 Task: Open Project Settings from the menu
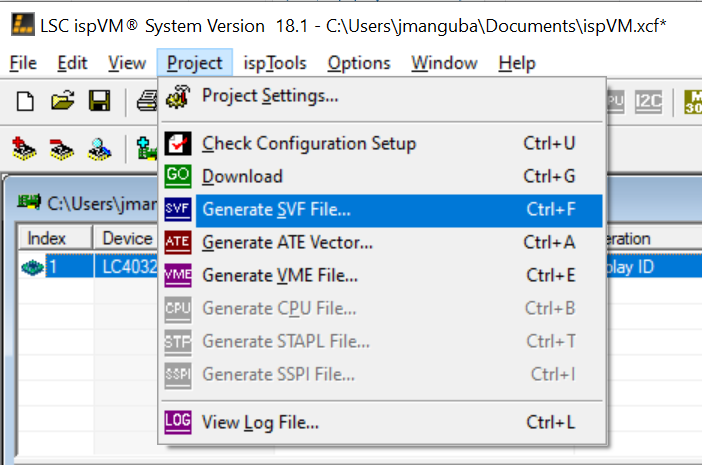coord(269,97)
